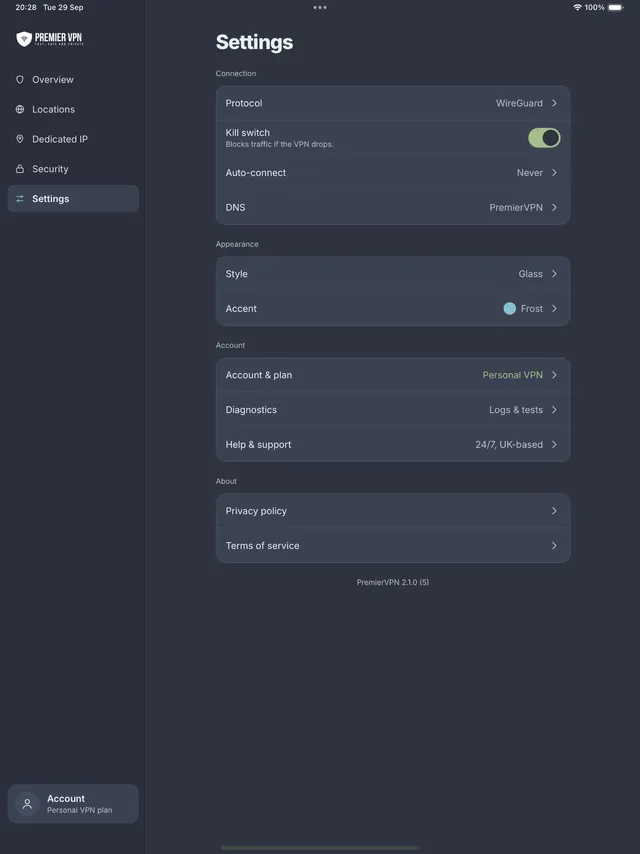The image size is (640, 854).
Task: Expand the Protocol row chevron
Action: 554,103
